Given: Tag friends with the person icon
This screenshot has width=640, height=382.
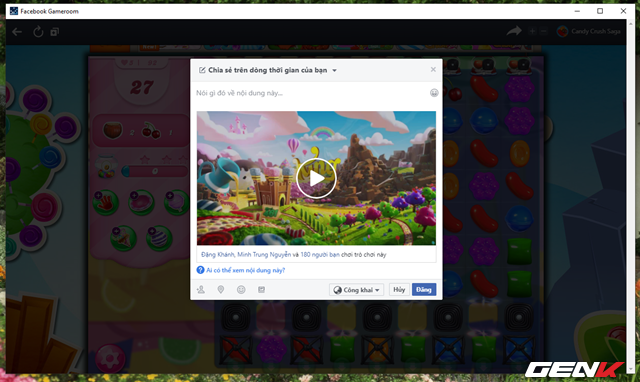Looking at the screenshot, I should (x=201, y=290).
